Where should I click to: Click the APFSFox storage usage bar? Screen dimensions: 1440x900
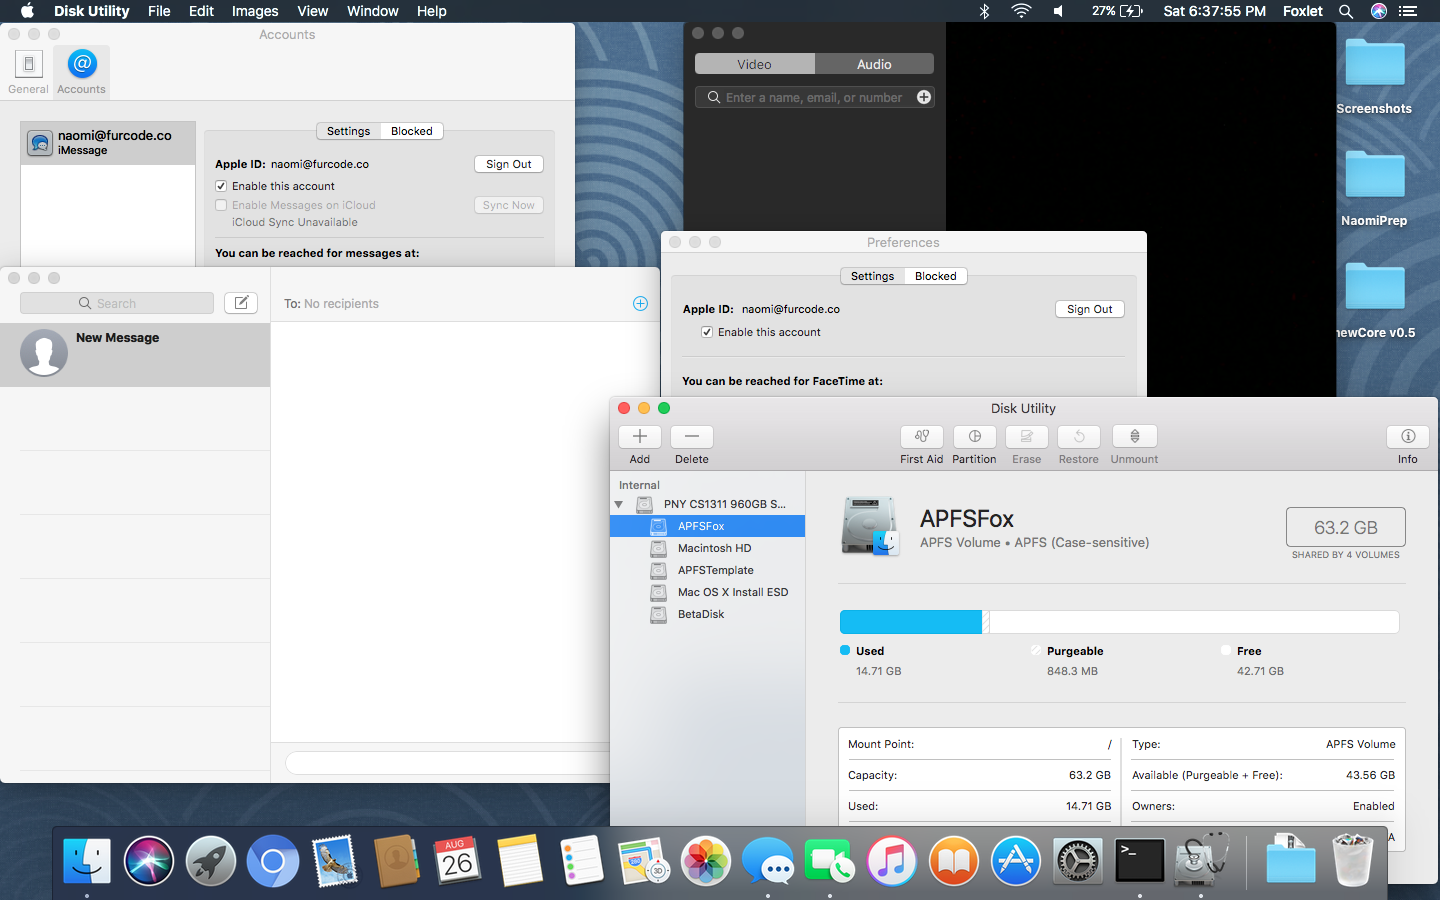(1119, 622)
